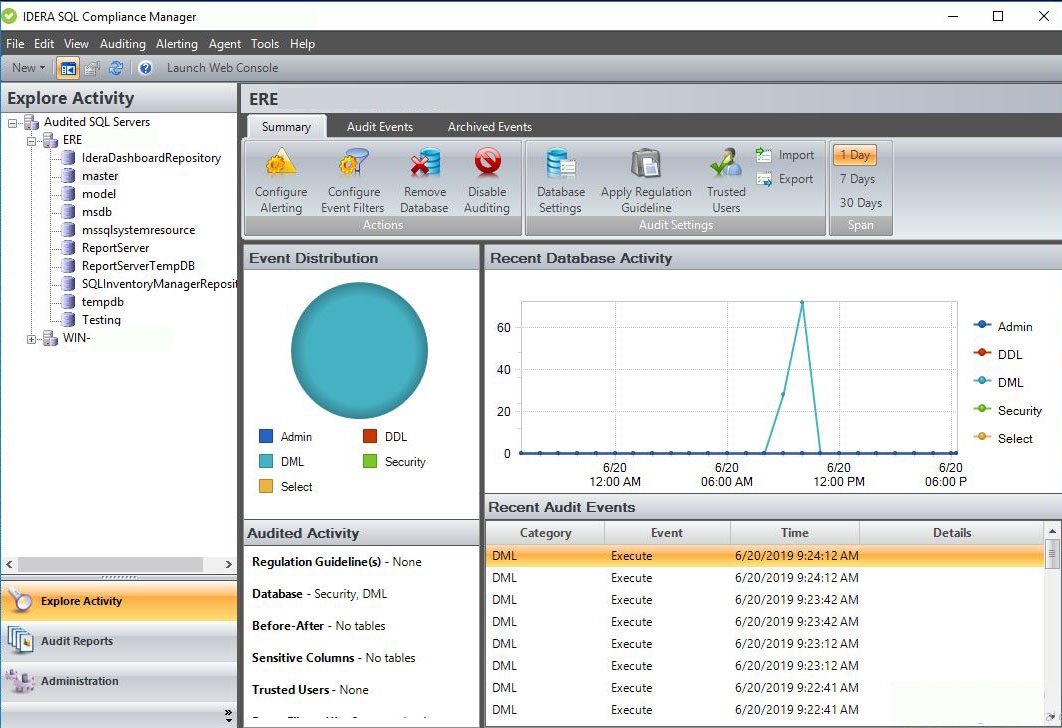Viewport: 1062px width, 728px height.
Task: Sort events by Category column header
Action: click(545, 533)
